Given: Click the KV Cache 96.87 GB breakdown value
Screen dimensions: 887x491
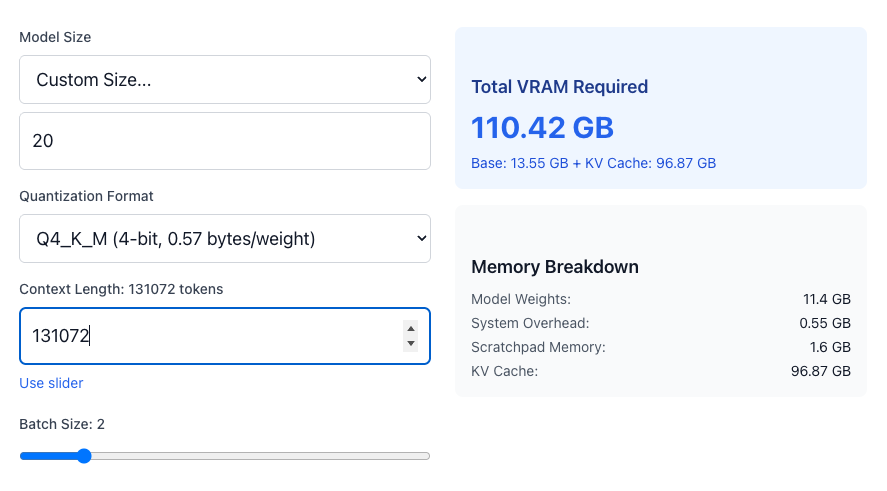Looking at the screenshot, I should coord(820,371).
